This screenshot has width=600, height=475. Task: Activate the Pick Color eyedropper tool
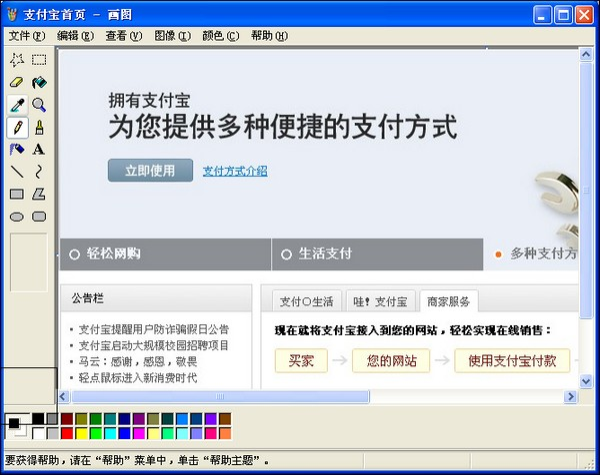(x=17, y=104)
